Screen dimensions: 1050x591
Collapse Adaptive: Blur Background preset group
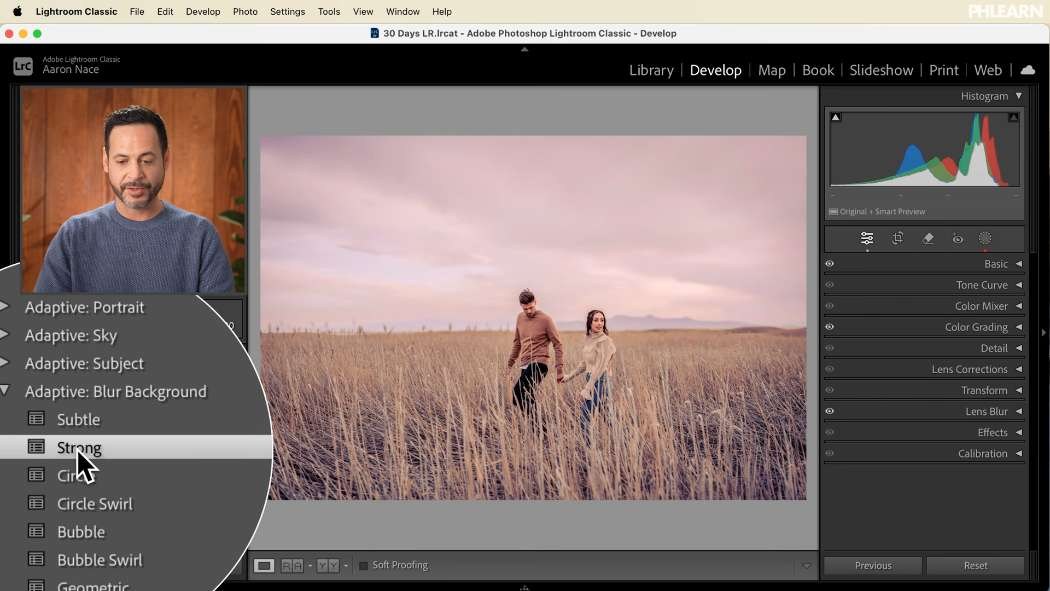tap(5, 390)
